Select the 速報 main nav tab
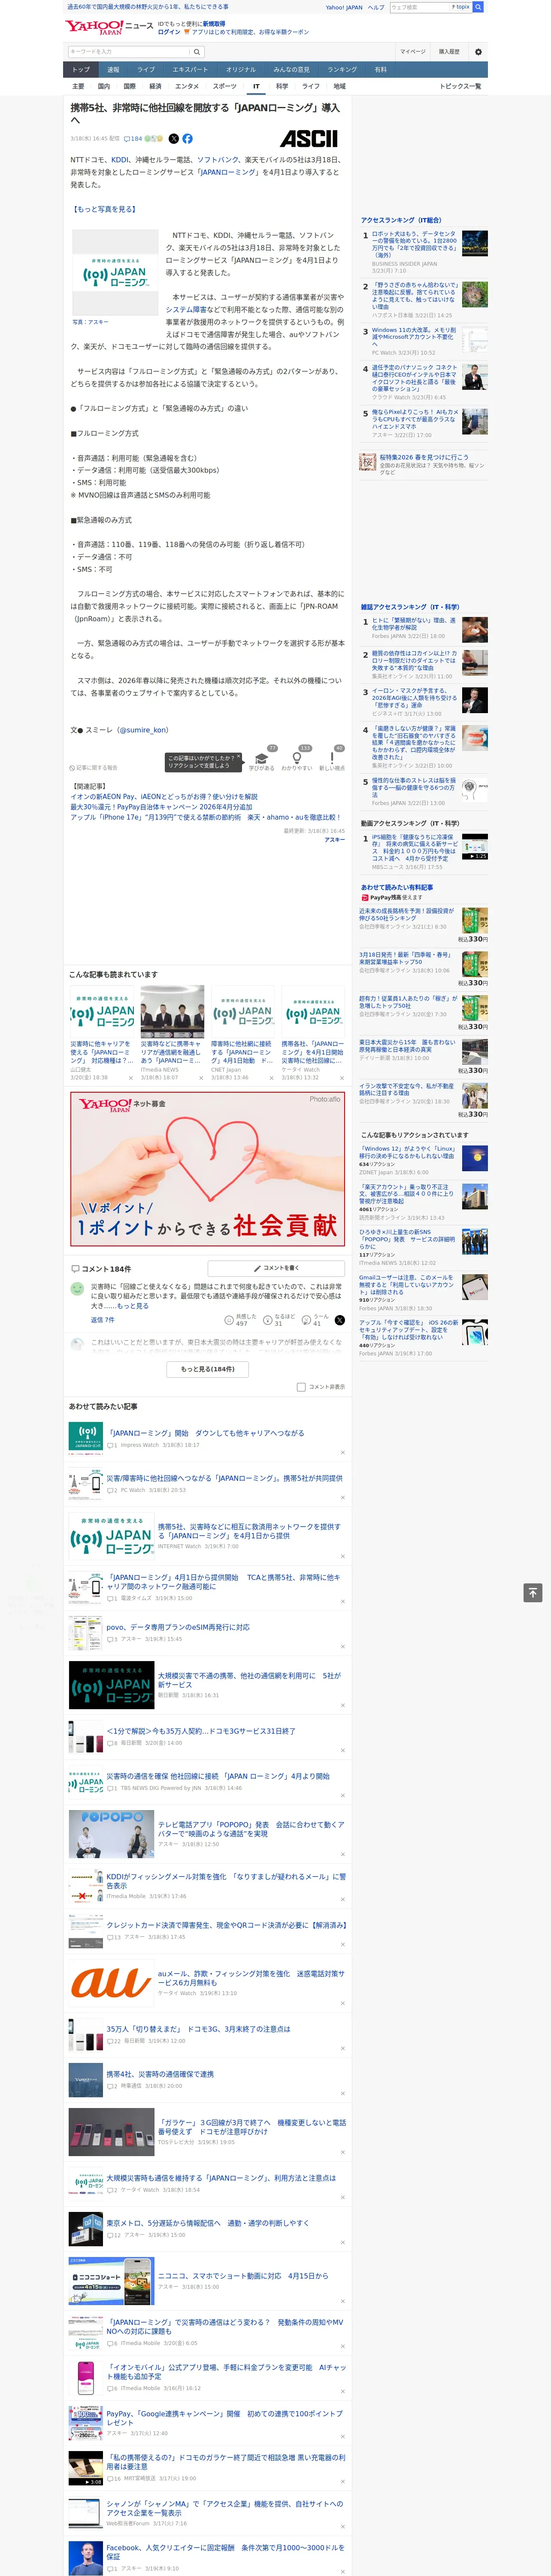 click(x=113, y=70)
